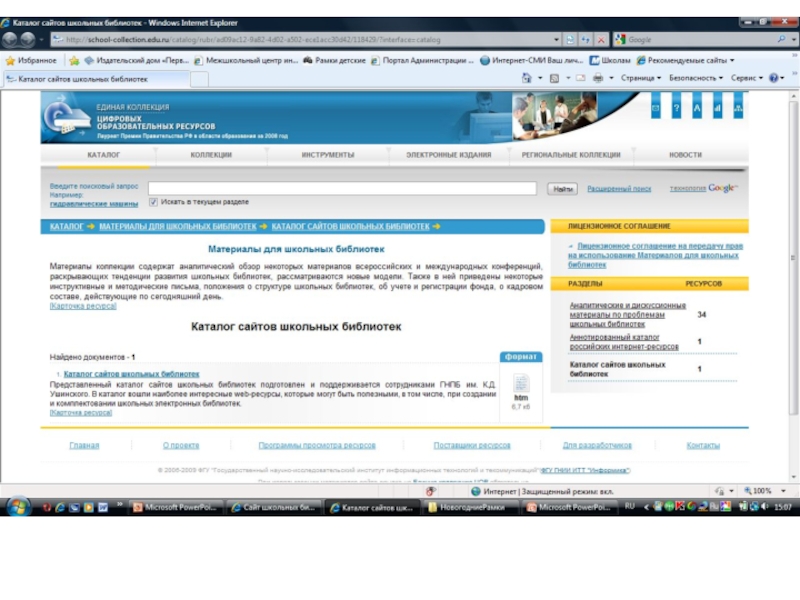This screenshot has width=800, height=600.
Task: Click the Home page icon
Action: point(527,78)
